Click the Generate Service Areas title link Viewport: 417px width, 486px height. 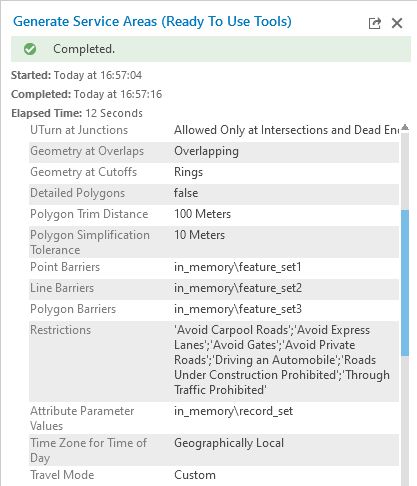point(152,21)
